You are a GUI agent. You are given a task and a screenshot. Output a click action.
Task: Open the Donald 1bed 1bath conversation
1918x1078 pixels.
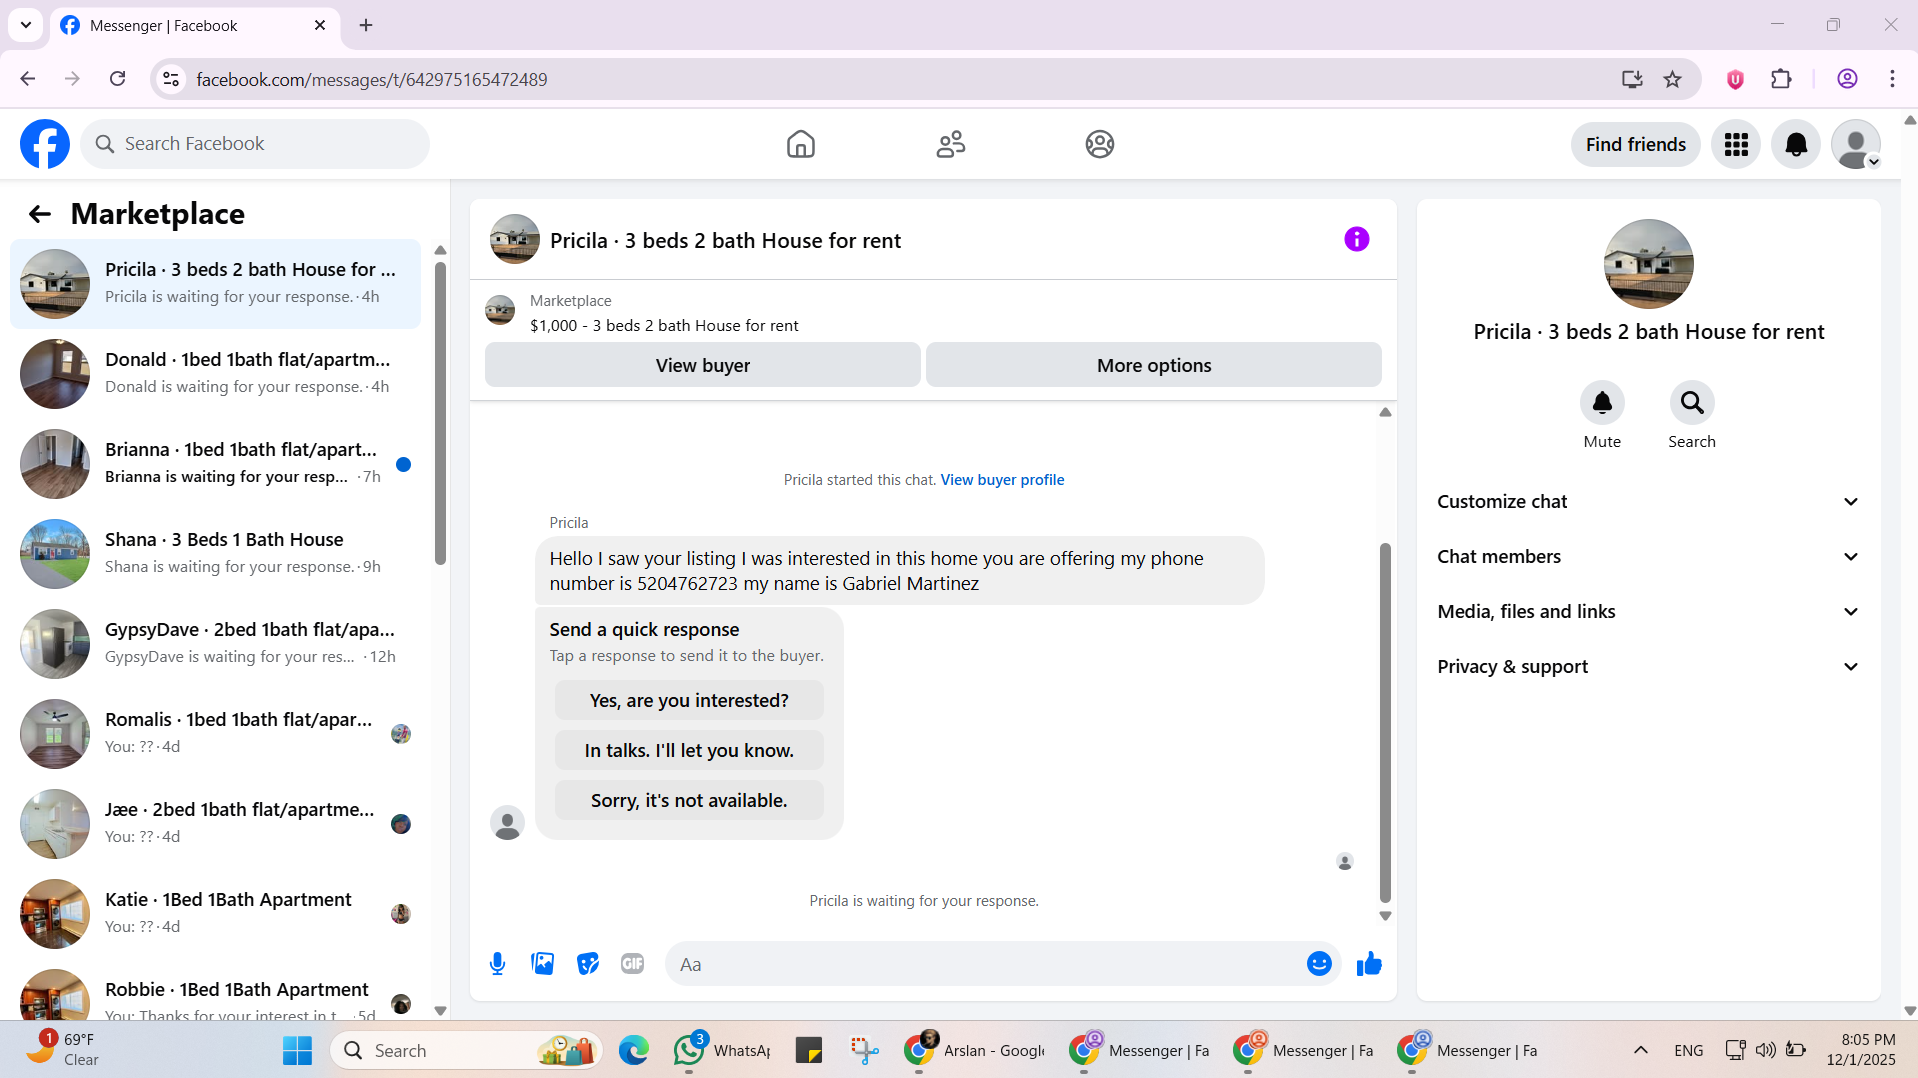(x=215, y=374)
